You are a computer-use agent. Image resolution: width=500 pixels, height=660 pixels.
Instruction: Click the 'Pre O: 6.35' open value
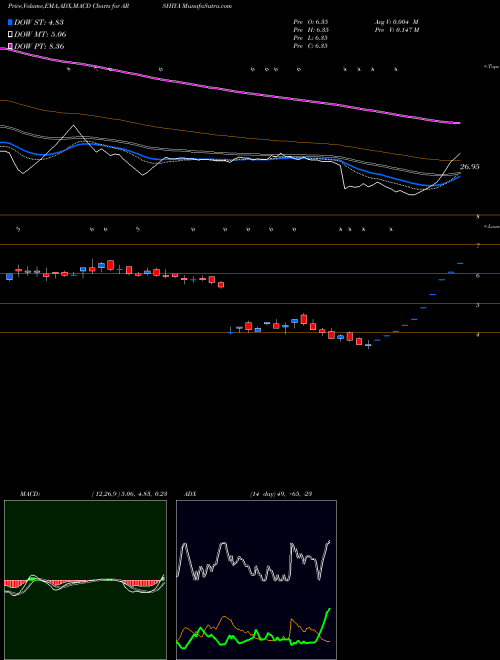point(311,22)
